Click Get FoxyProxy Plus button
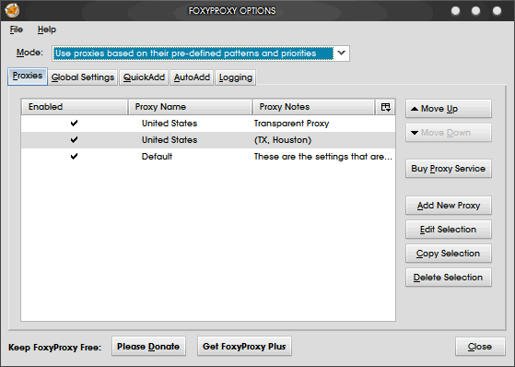 coord(244,347)
